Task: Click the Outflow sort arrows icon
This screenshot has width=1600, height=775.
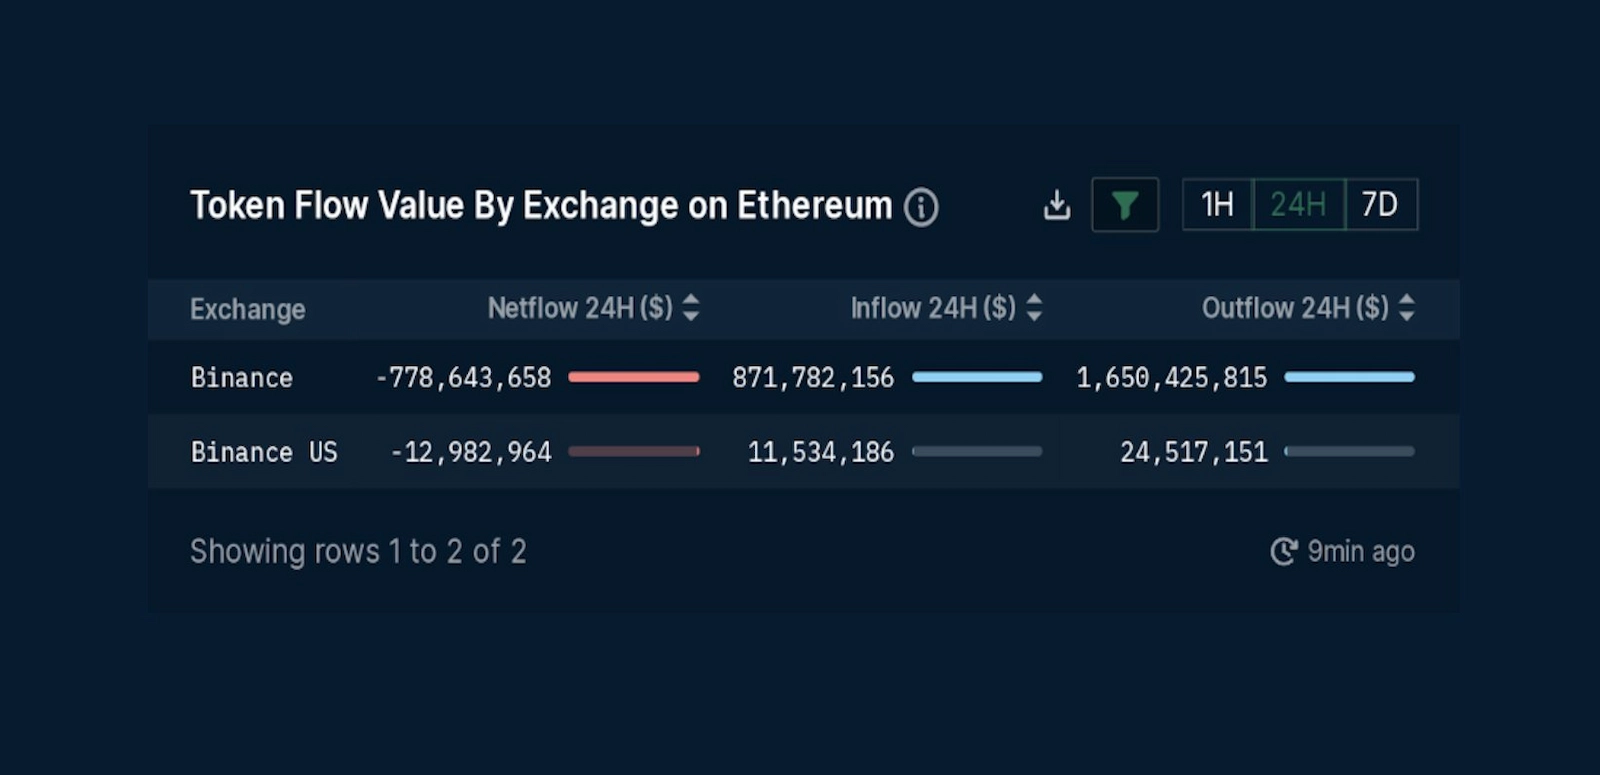Action: tap(1408, 309)
